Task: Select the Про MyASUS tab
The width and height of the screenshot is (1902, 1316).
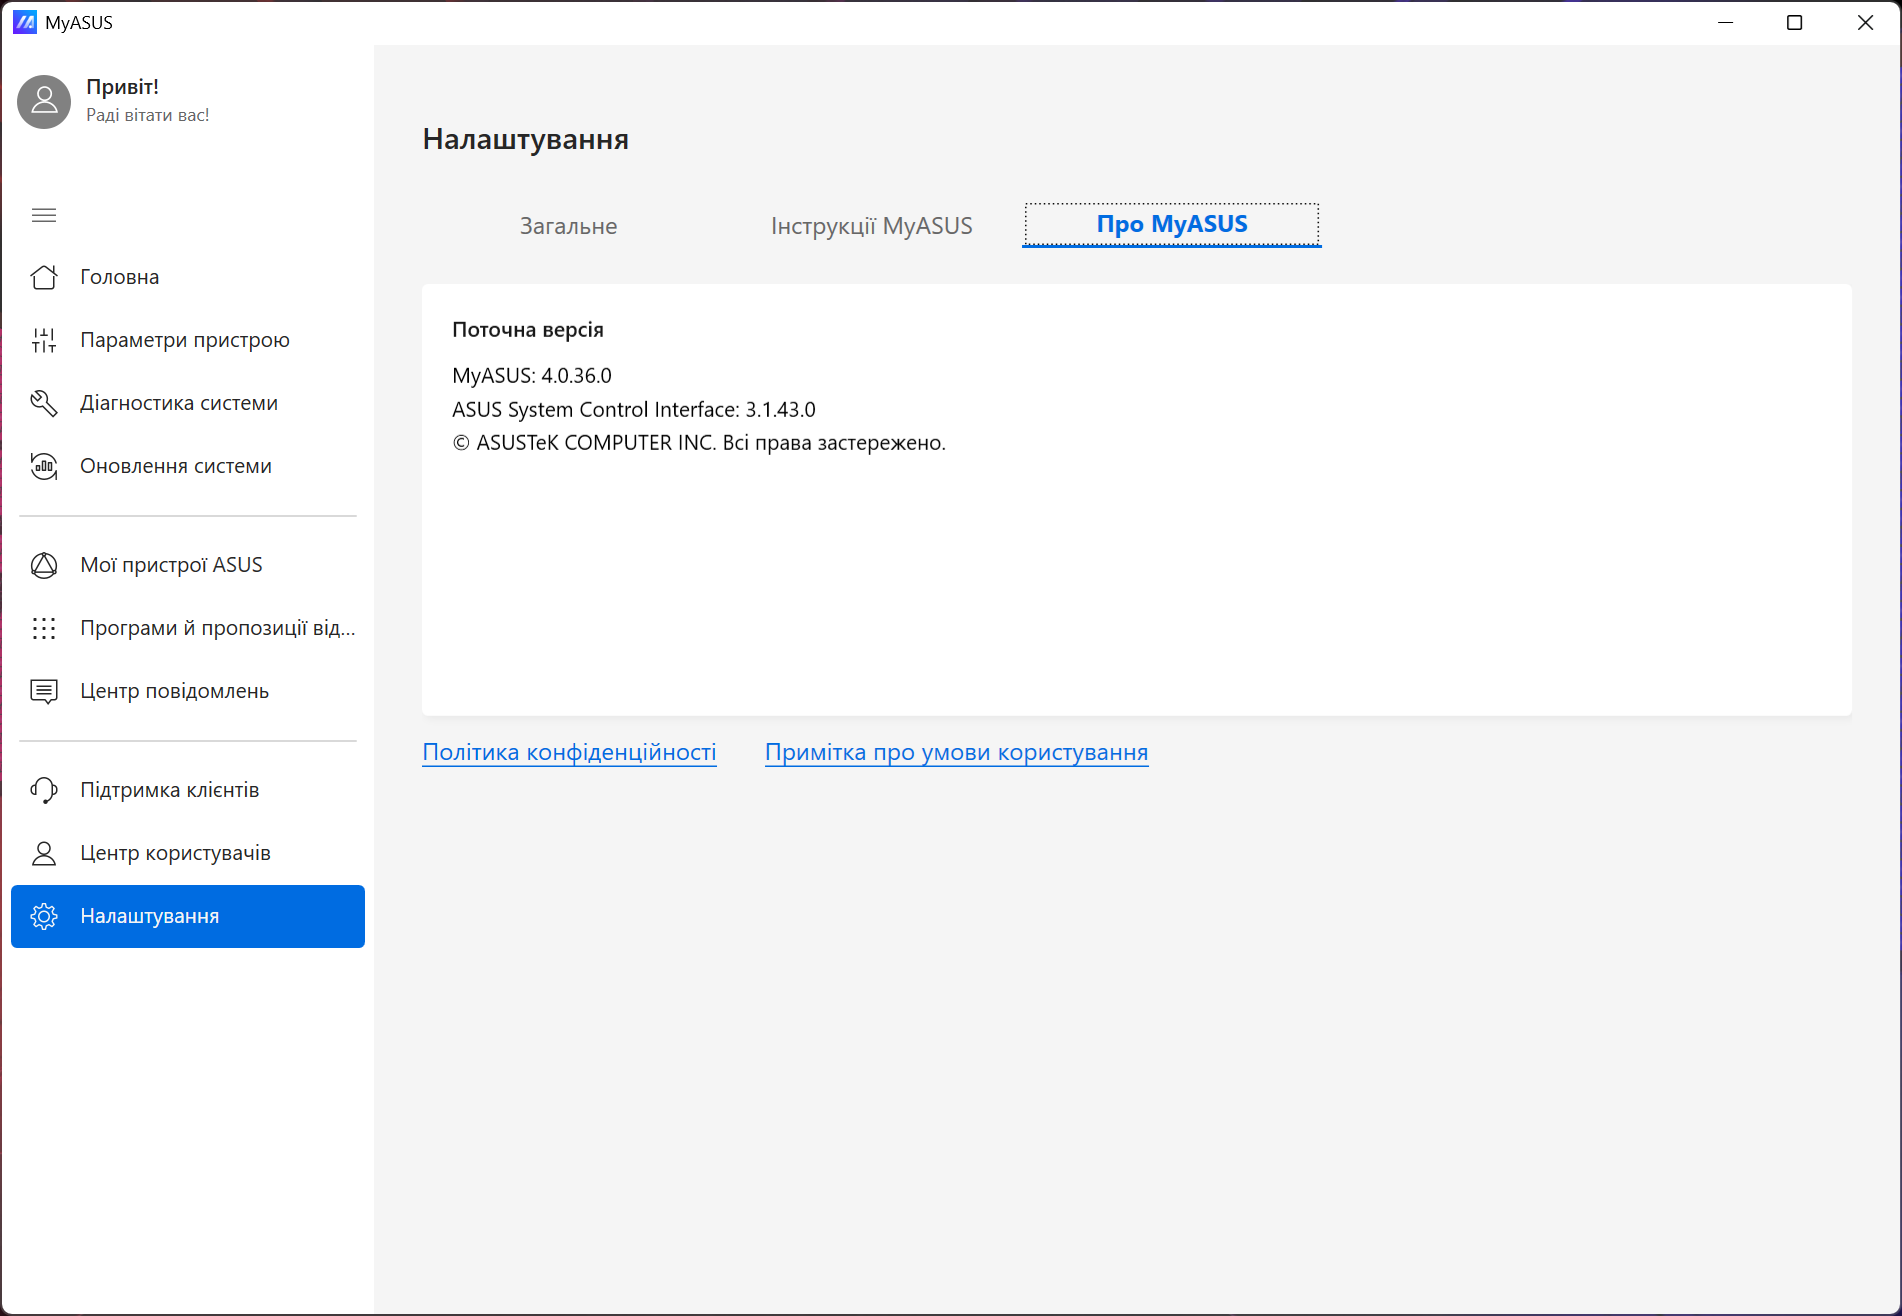Action: [1172, 224]
